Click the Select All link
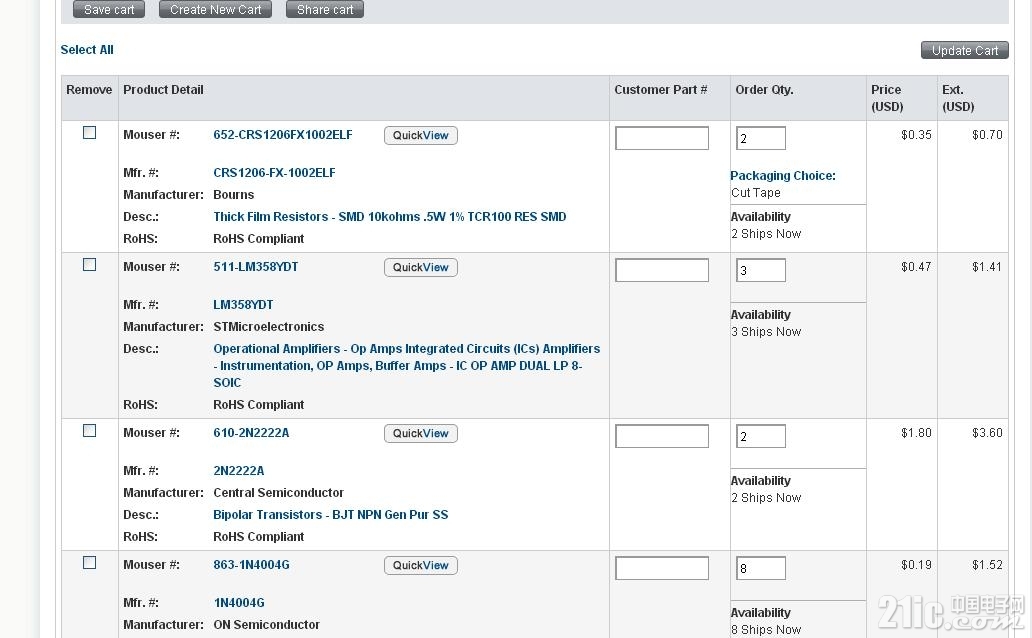This screenshot has width=1032, height=638. click(87, 49)
